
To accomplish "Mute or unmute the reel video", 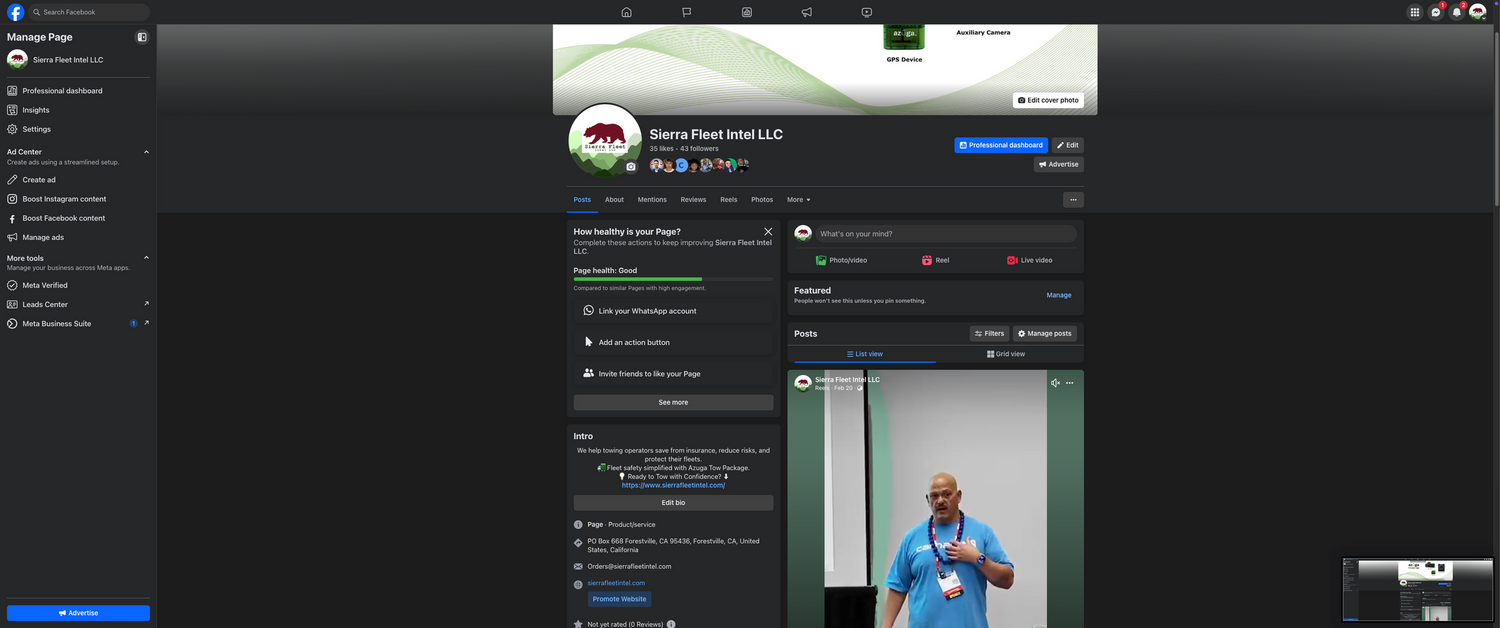I will pos(1055,383).
